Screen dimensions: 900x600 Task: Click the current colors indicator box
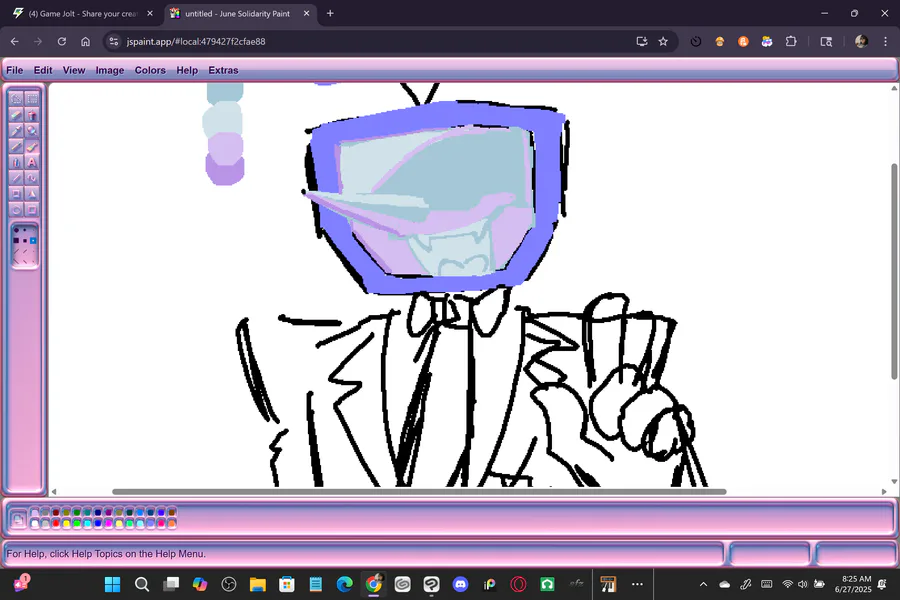click(x=18, y=520)
